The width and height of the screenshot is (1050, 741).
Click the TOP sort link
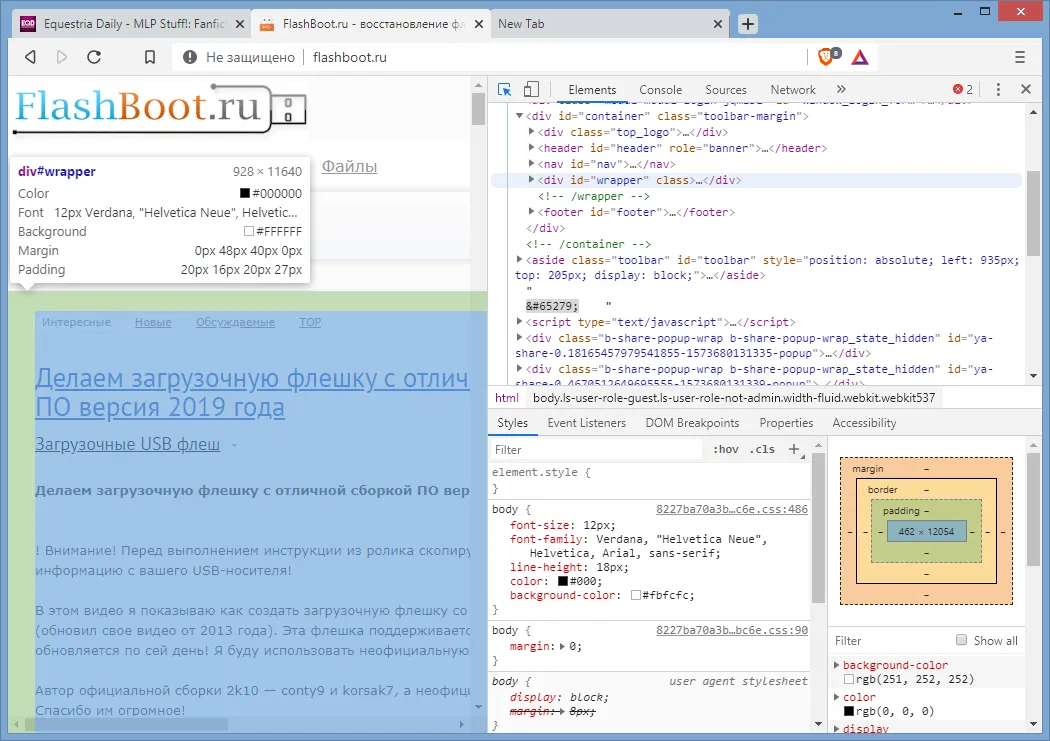(310, 322)
